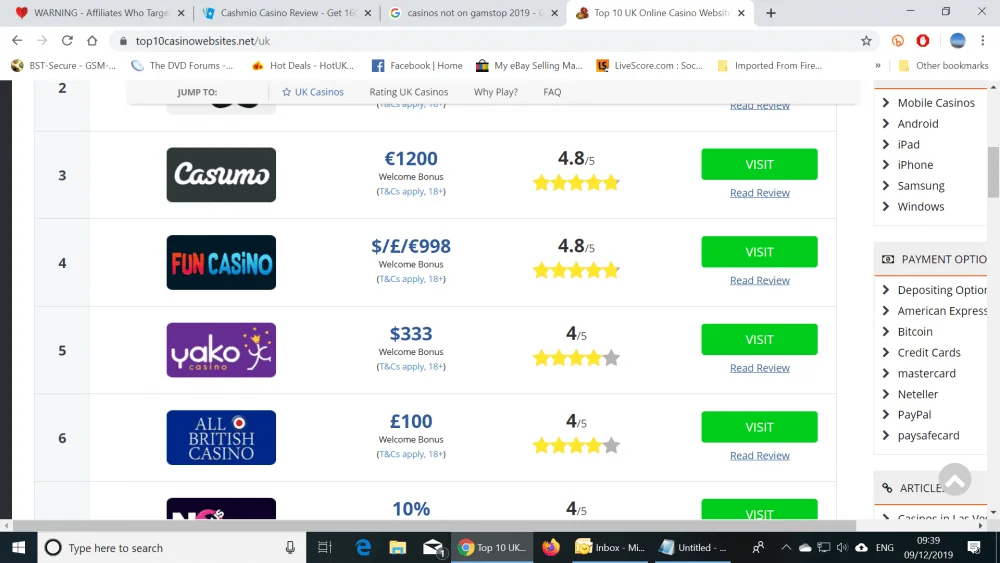Open File Explorer from taskbar

coord(398,548)
